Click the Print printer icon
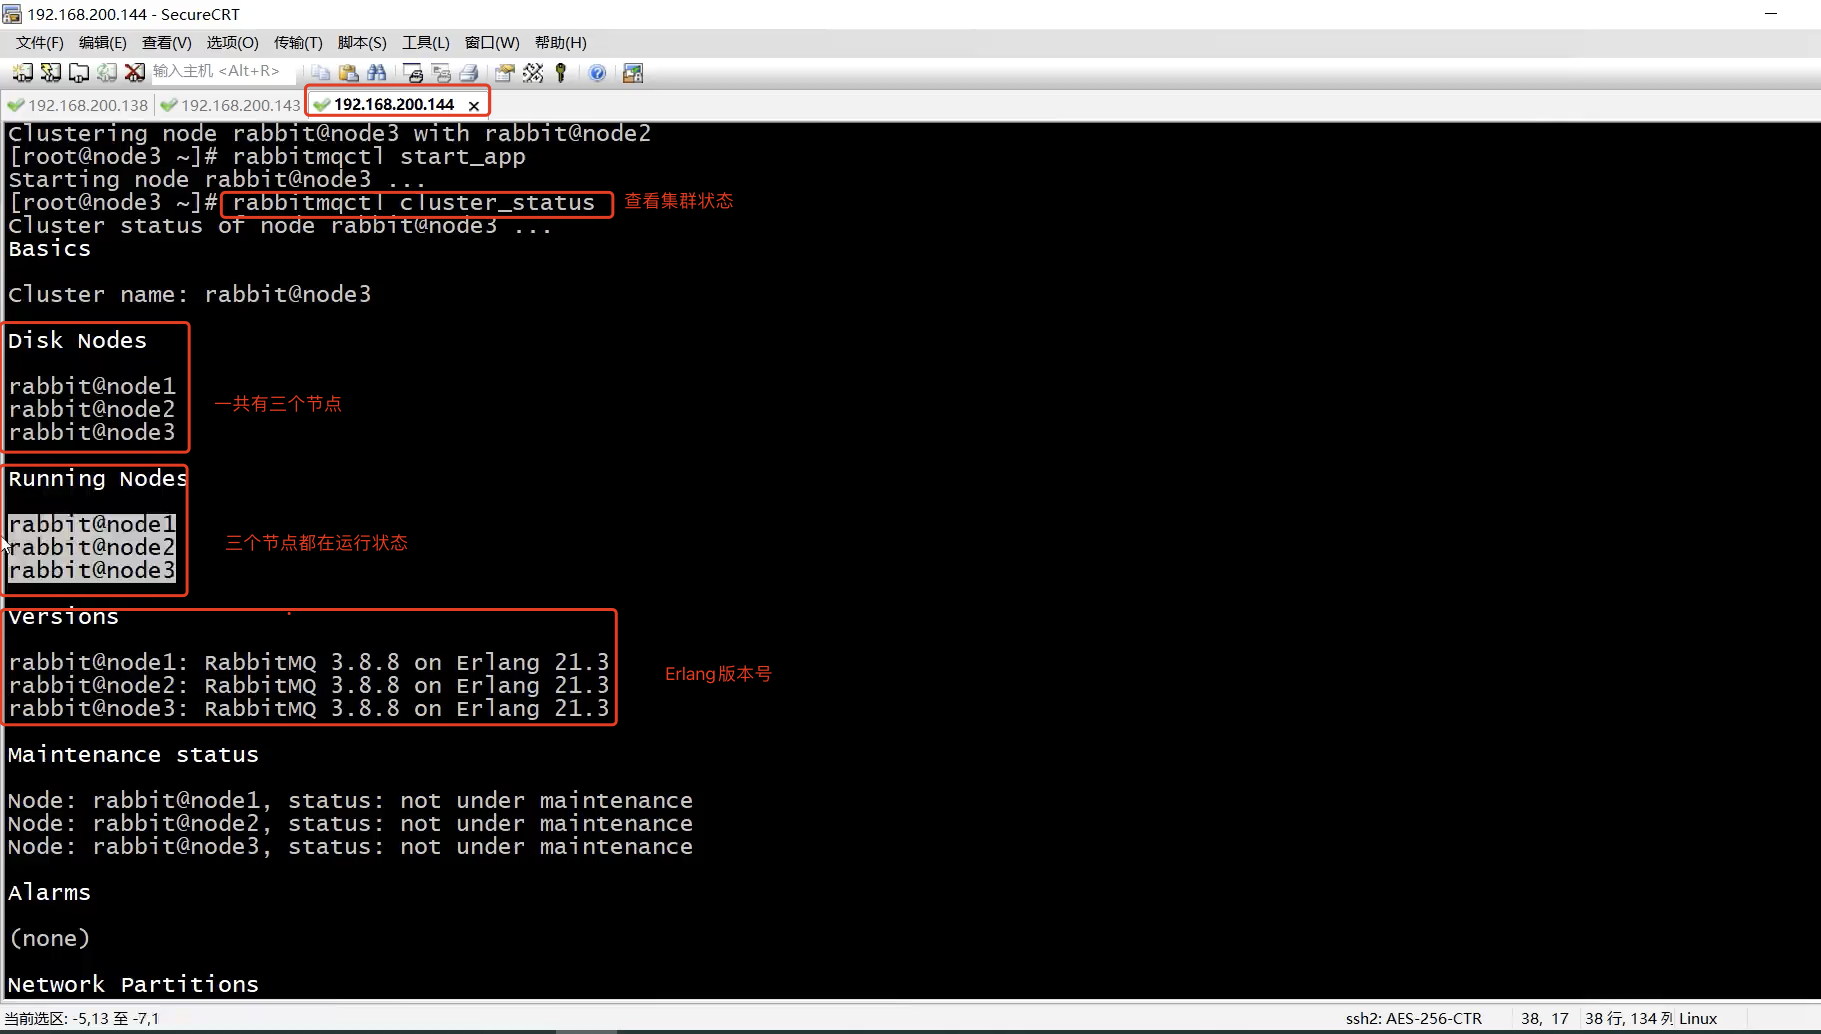The image size is (1821, 1034). (468, 72)
